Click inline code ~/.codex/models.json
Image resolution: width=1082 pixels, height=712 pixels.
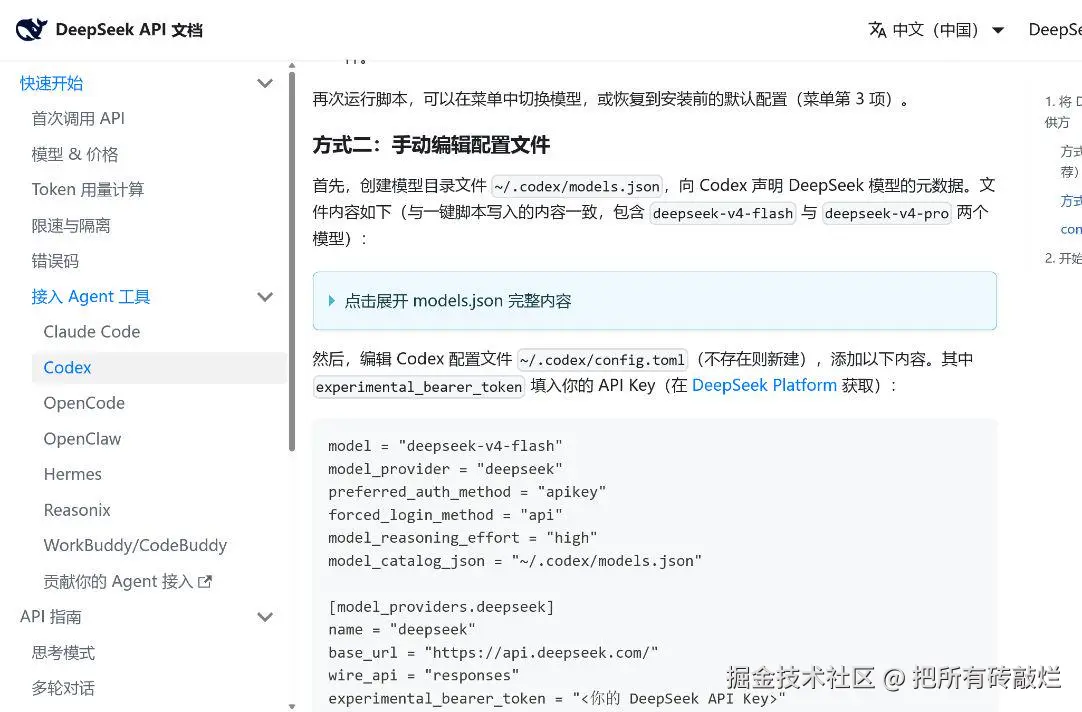[577, 186]
